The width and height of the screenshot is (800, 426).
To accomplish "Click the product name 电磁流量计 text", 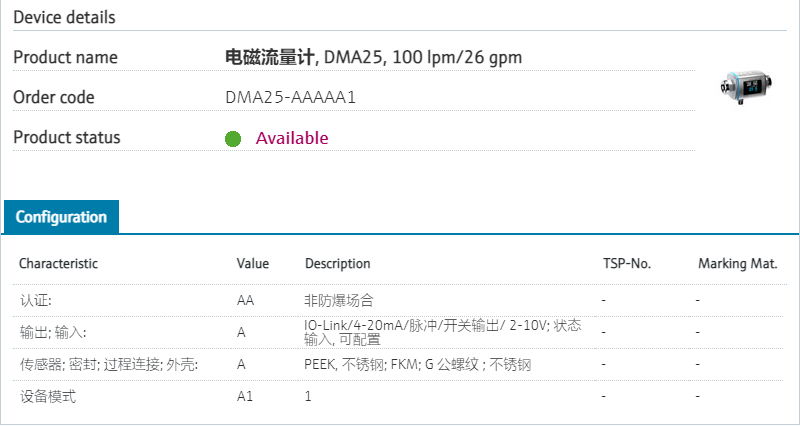I will pyautogui.click(x=270, y=57).
